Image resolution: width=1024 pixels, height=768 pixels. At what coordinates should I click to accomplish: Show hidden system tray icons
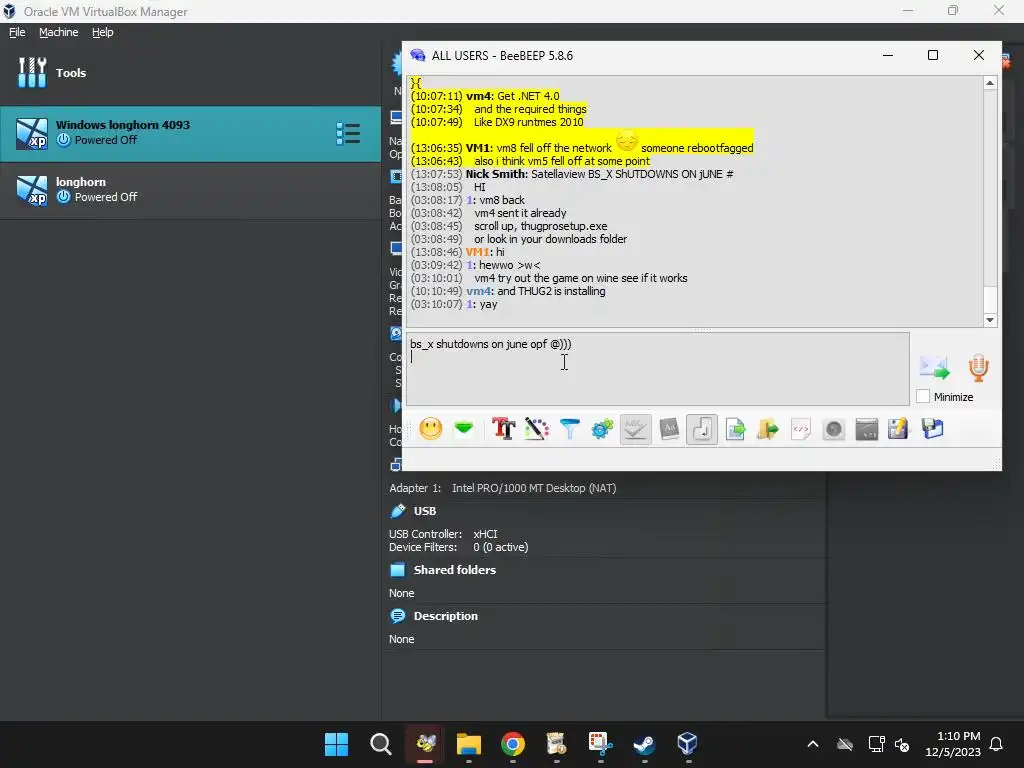pyautogui.click(x=813, y=744)
